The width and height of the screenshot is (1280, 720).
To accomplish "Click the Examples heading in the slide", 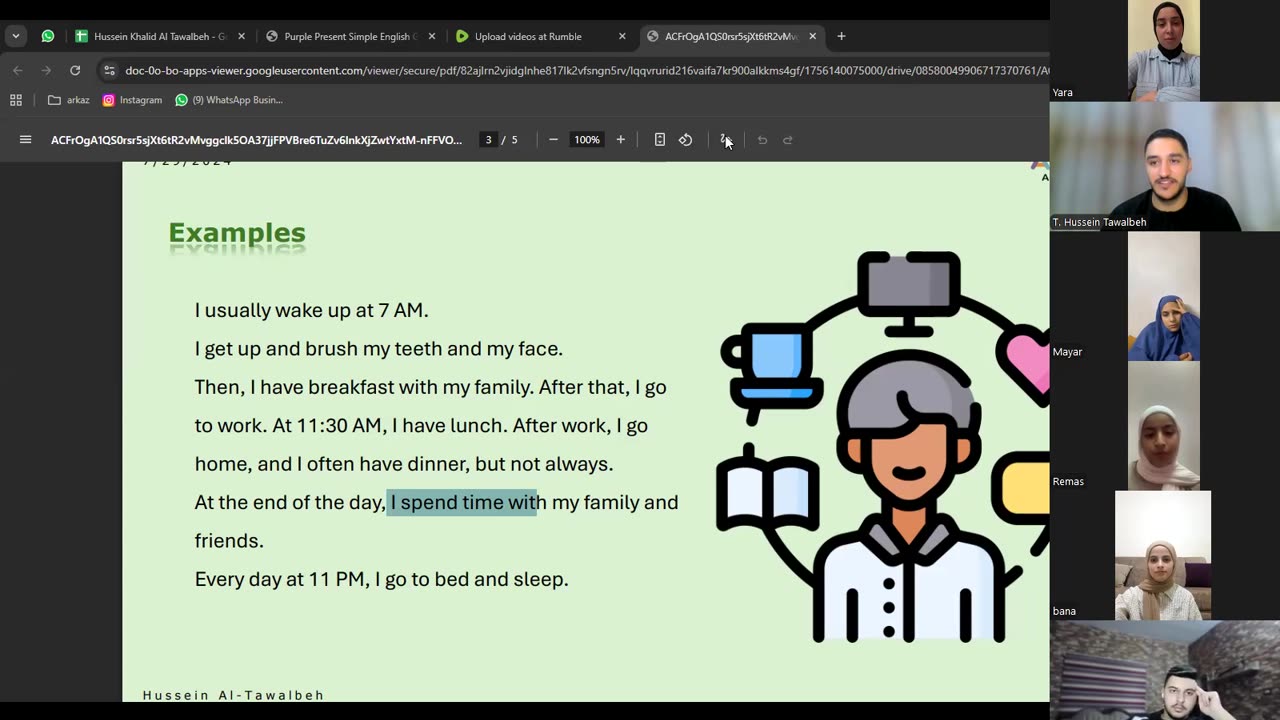I will point(237,234).
